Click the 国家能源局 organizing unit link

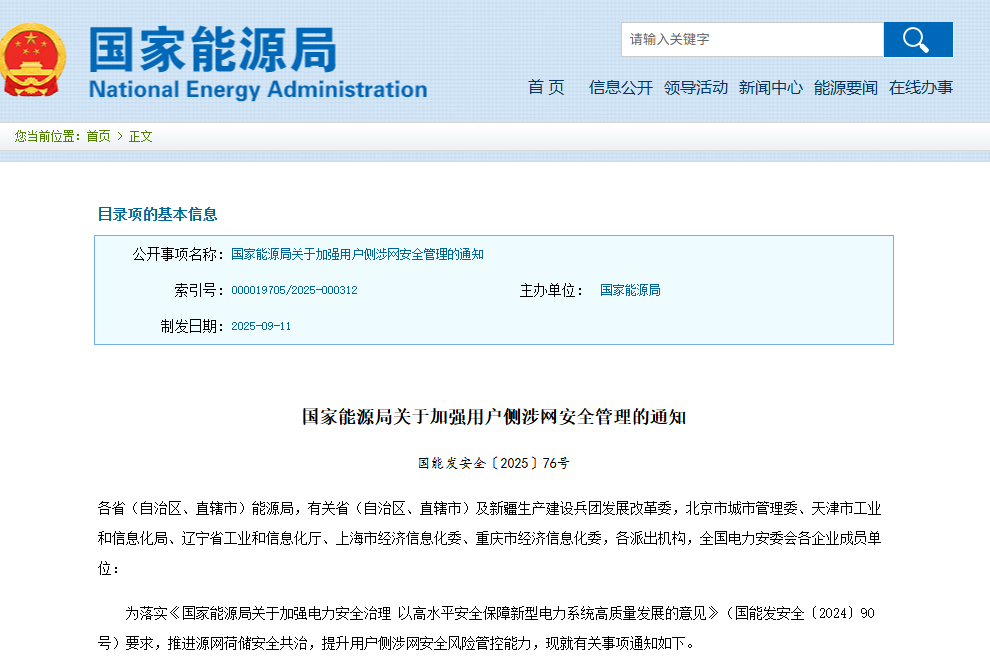click(x=630, y=290)
